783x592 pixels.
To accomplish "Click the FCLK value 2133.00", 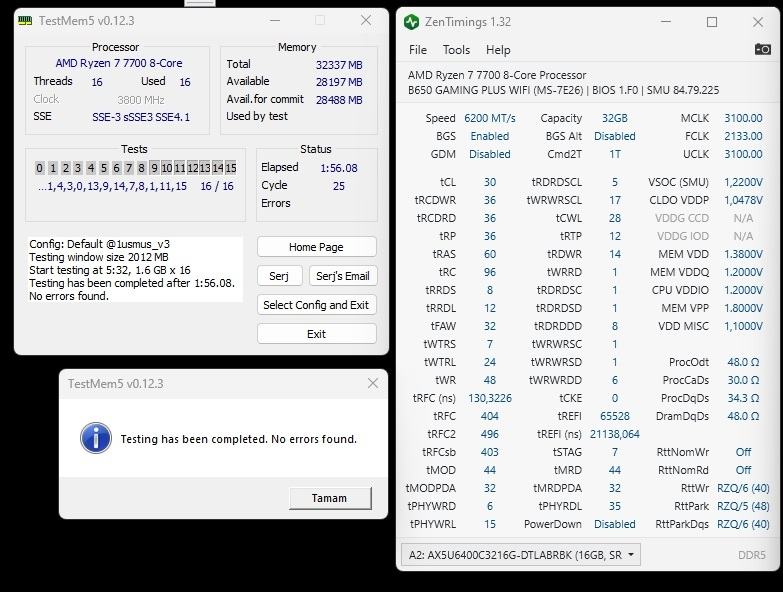I will (x=743, y=136).
